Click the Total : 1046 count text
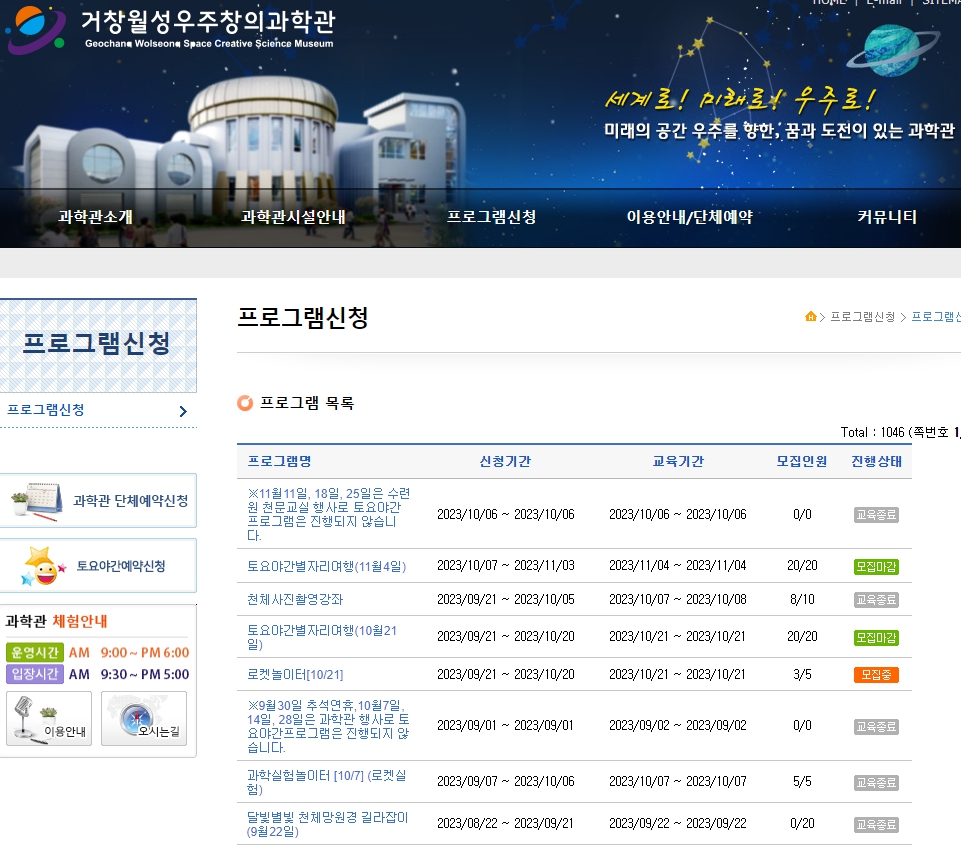Viewport: 961px width, 845px height. point(873,432)
